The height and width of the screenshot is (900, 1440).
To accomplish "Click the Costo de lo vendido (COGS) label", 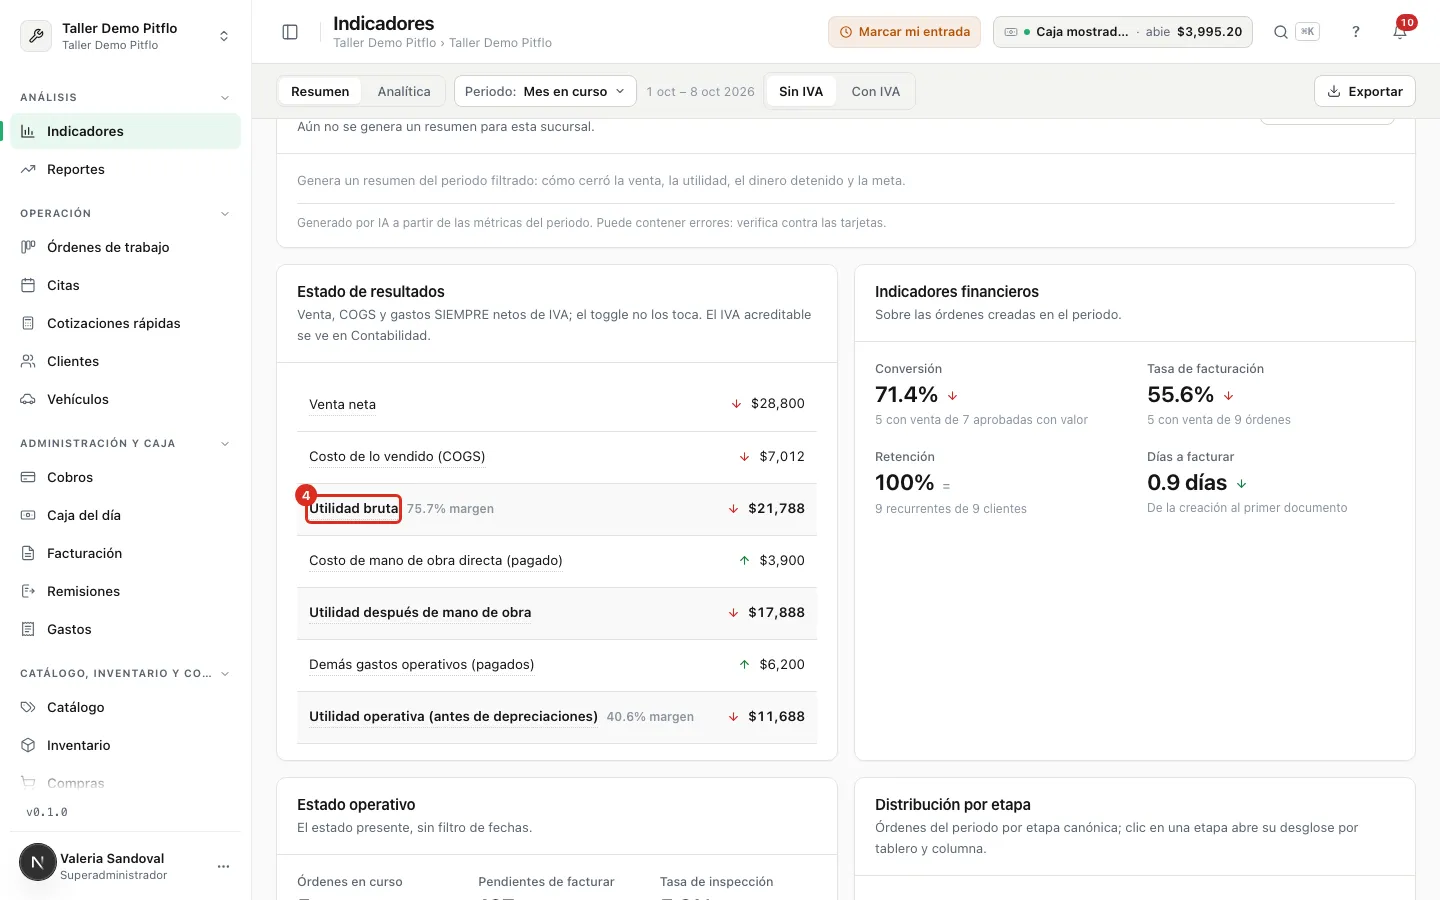I will 397,456.
